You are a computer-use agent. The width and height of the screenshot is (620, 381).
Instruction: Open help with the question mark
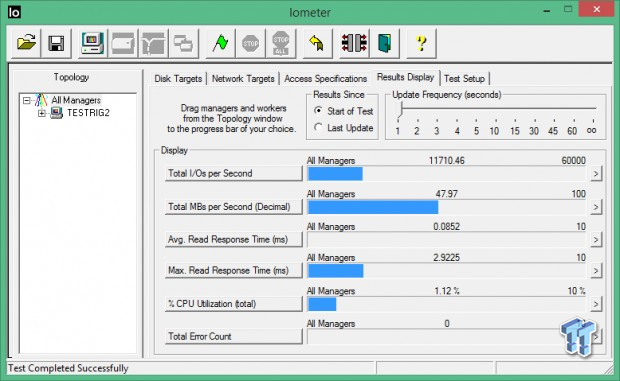pyautogui.click(x=422, y=43)
